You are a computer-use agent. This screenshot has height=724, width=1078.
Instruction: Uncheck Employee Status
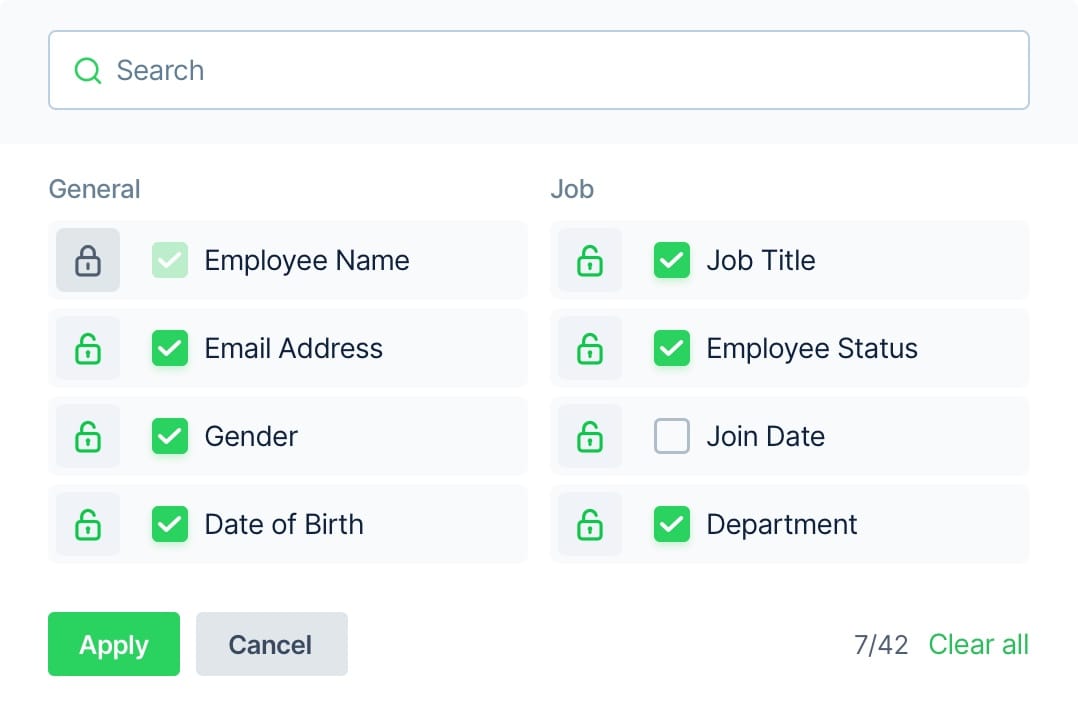click(672, 348)
